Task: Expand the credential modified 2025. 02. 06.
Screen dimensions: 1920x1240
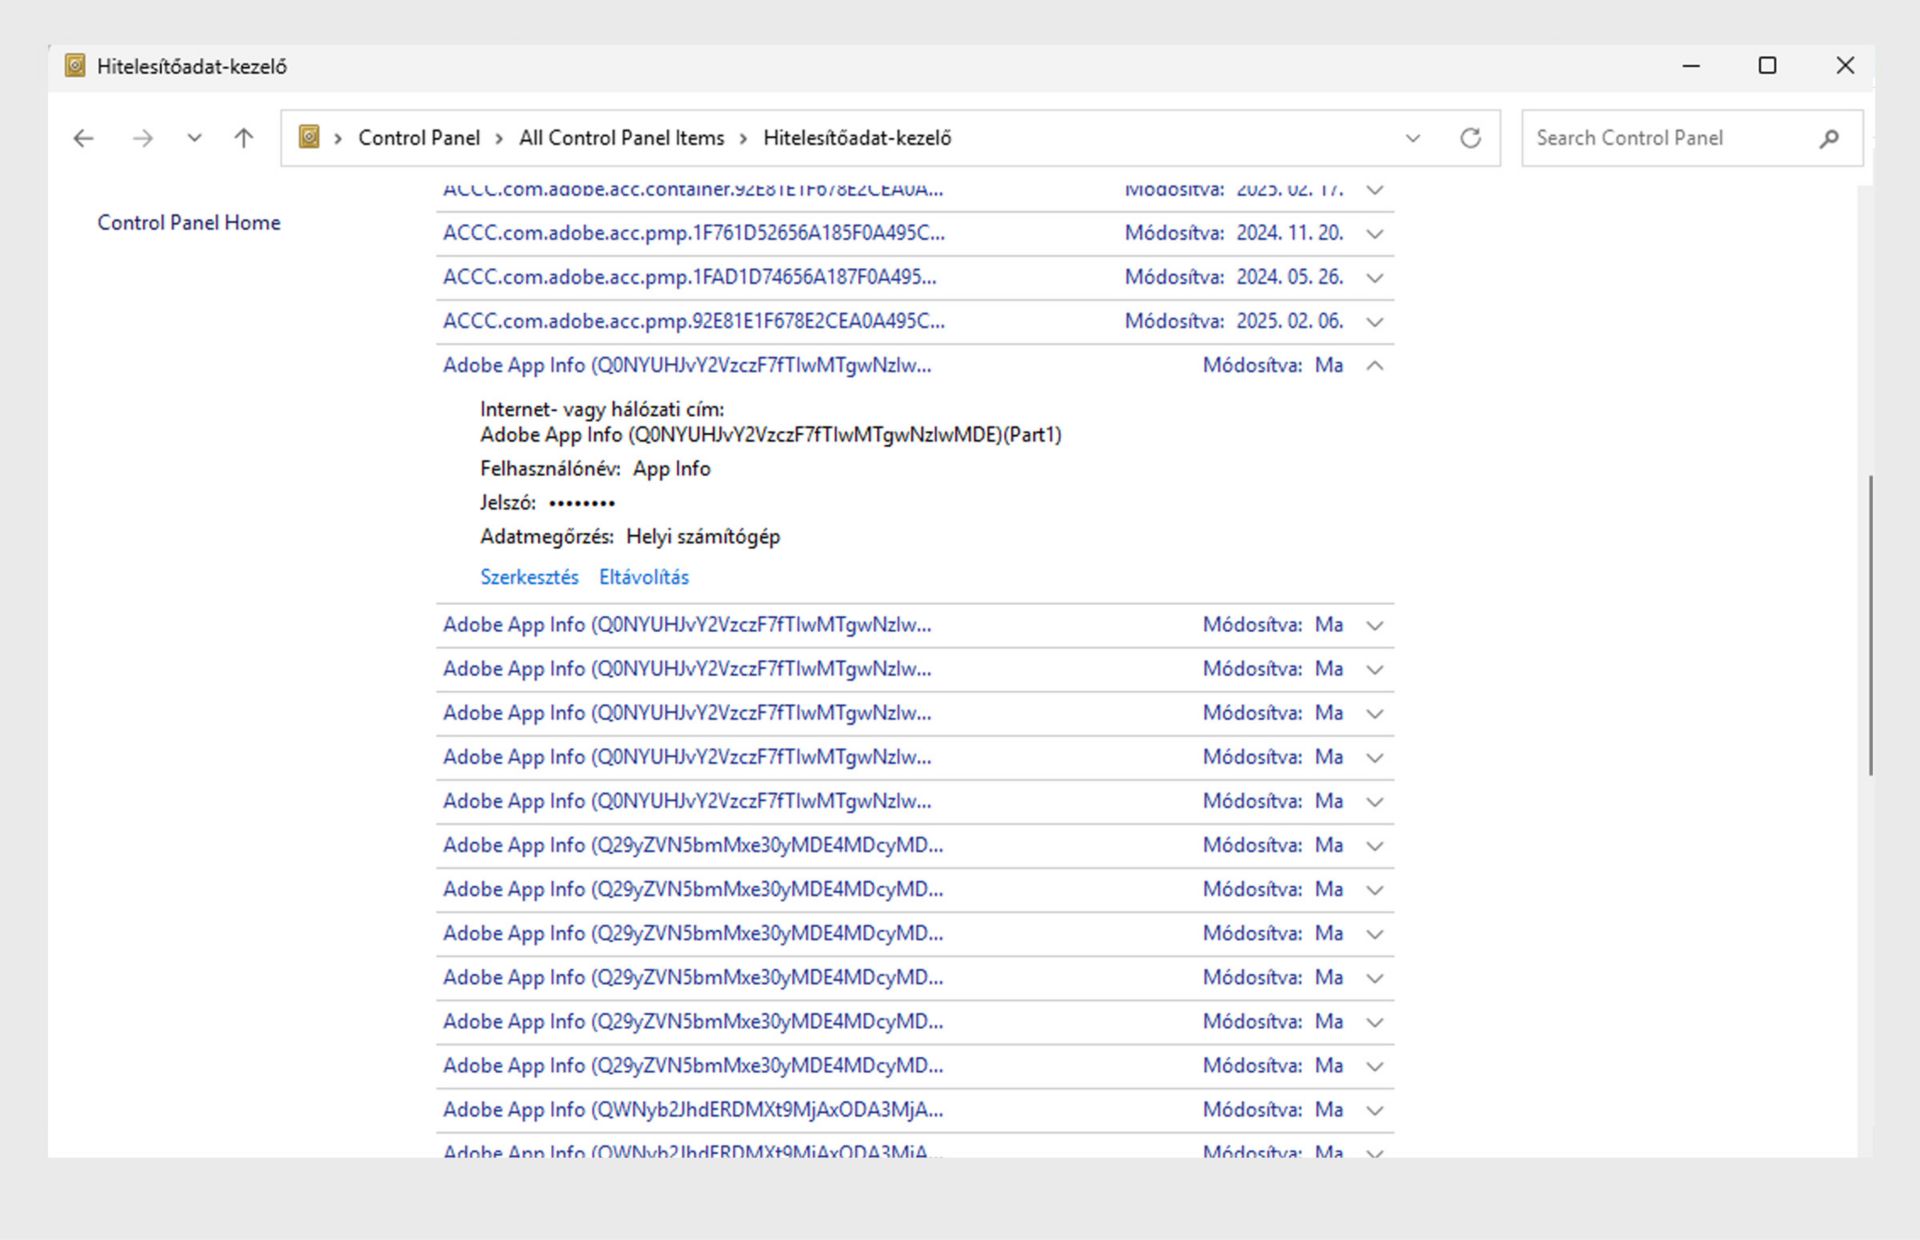Action: (x=1375, y=322)
